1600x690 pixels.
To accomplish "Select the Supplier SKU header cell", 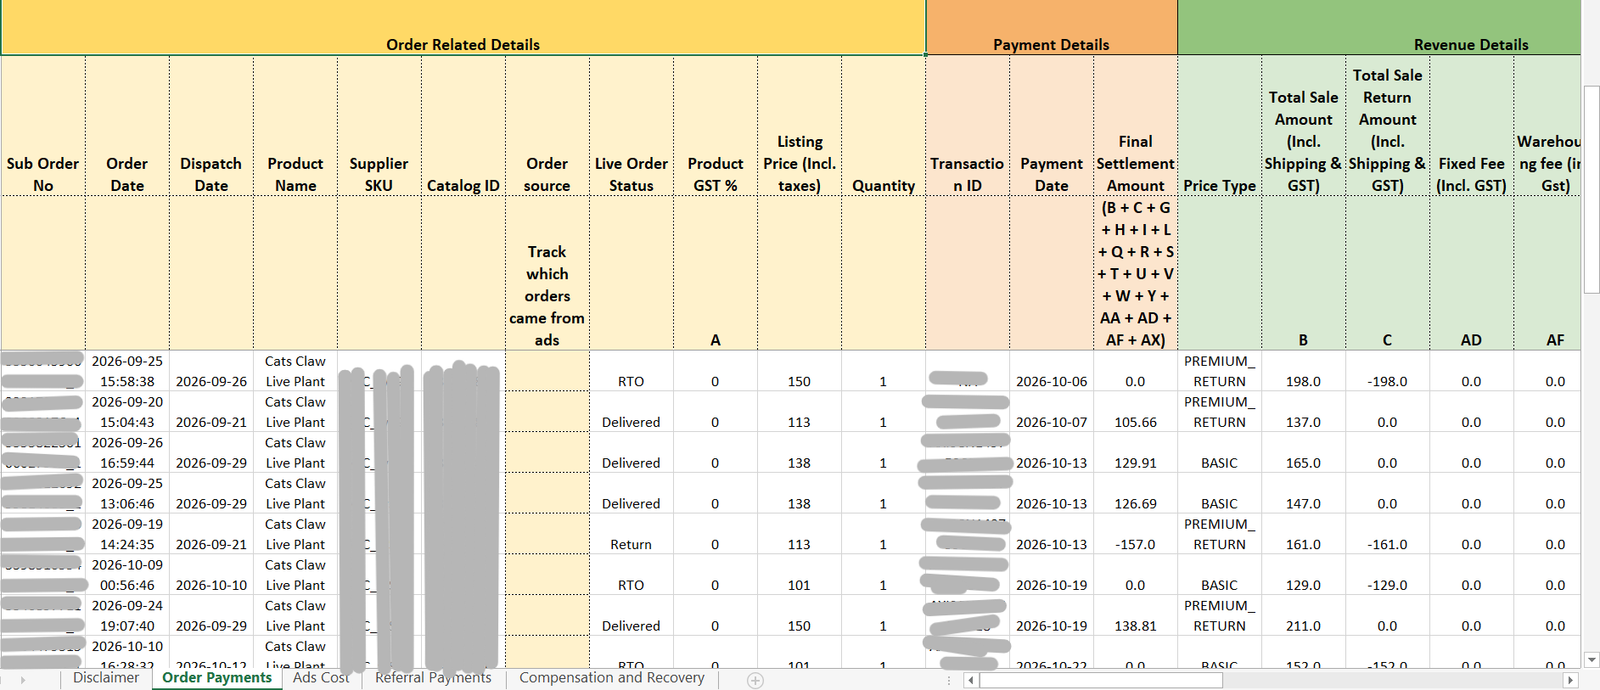I will (379, 126).
